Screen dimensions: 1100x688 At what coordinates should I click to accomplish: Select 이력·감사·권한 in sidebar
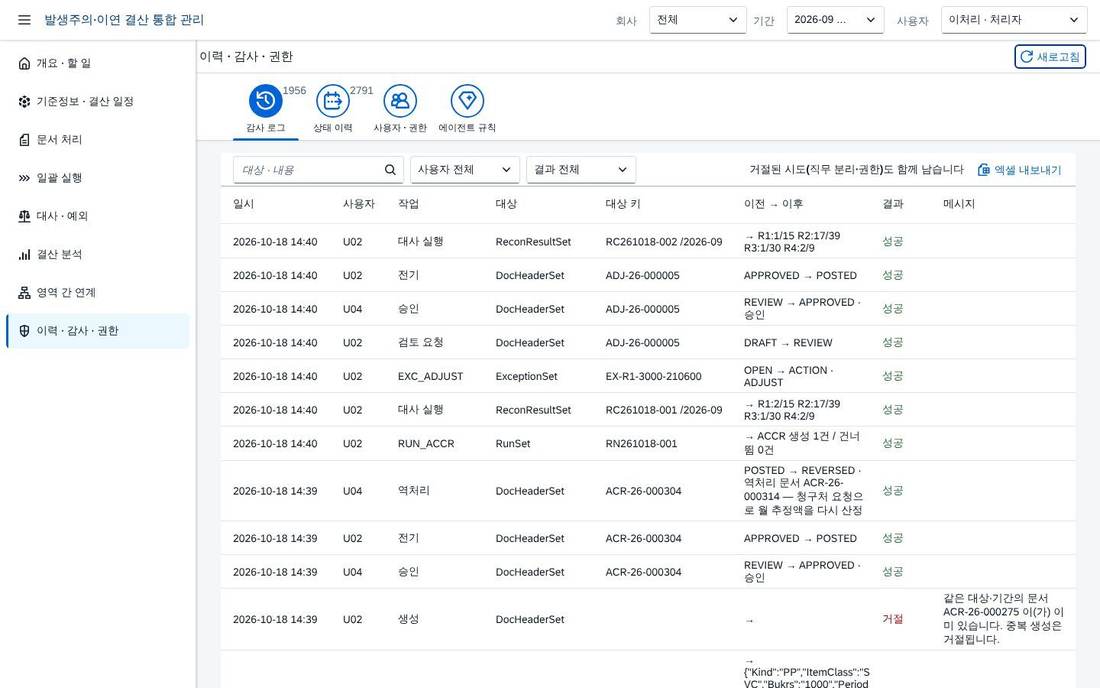(98, 331)
